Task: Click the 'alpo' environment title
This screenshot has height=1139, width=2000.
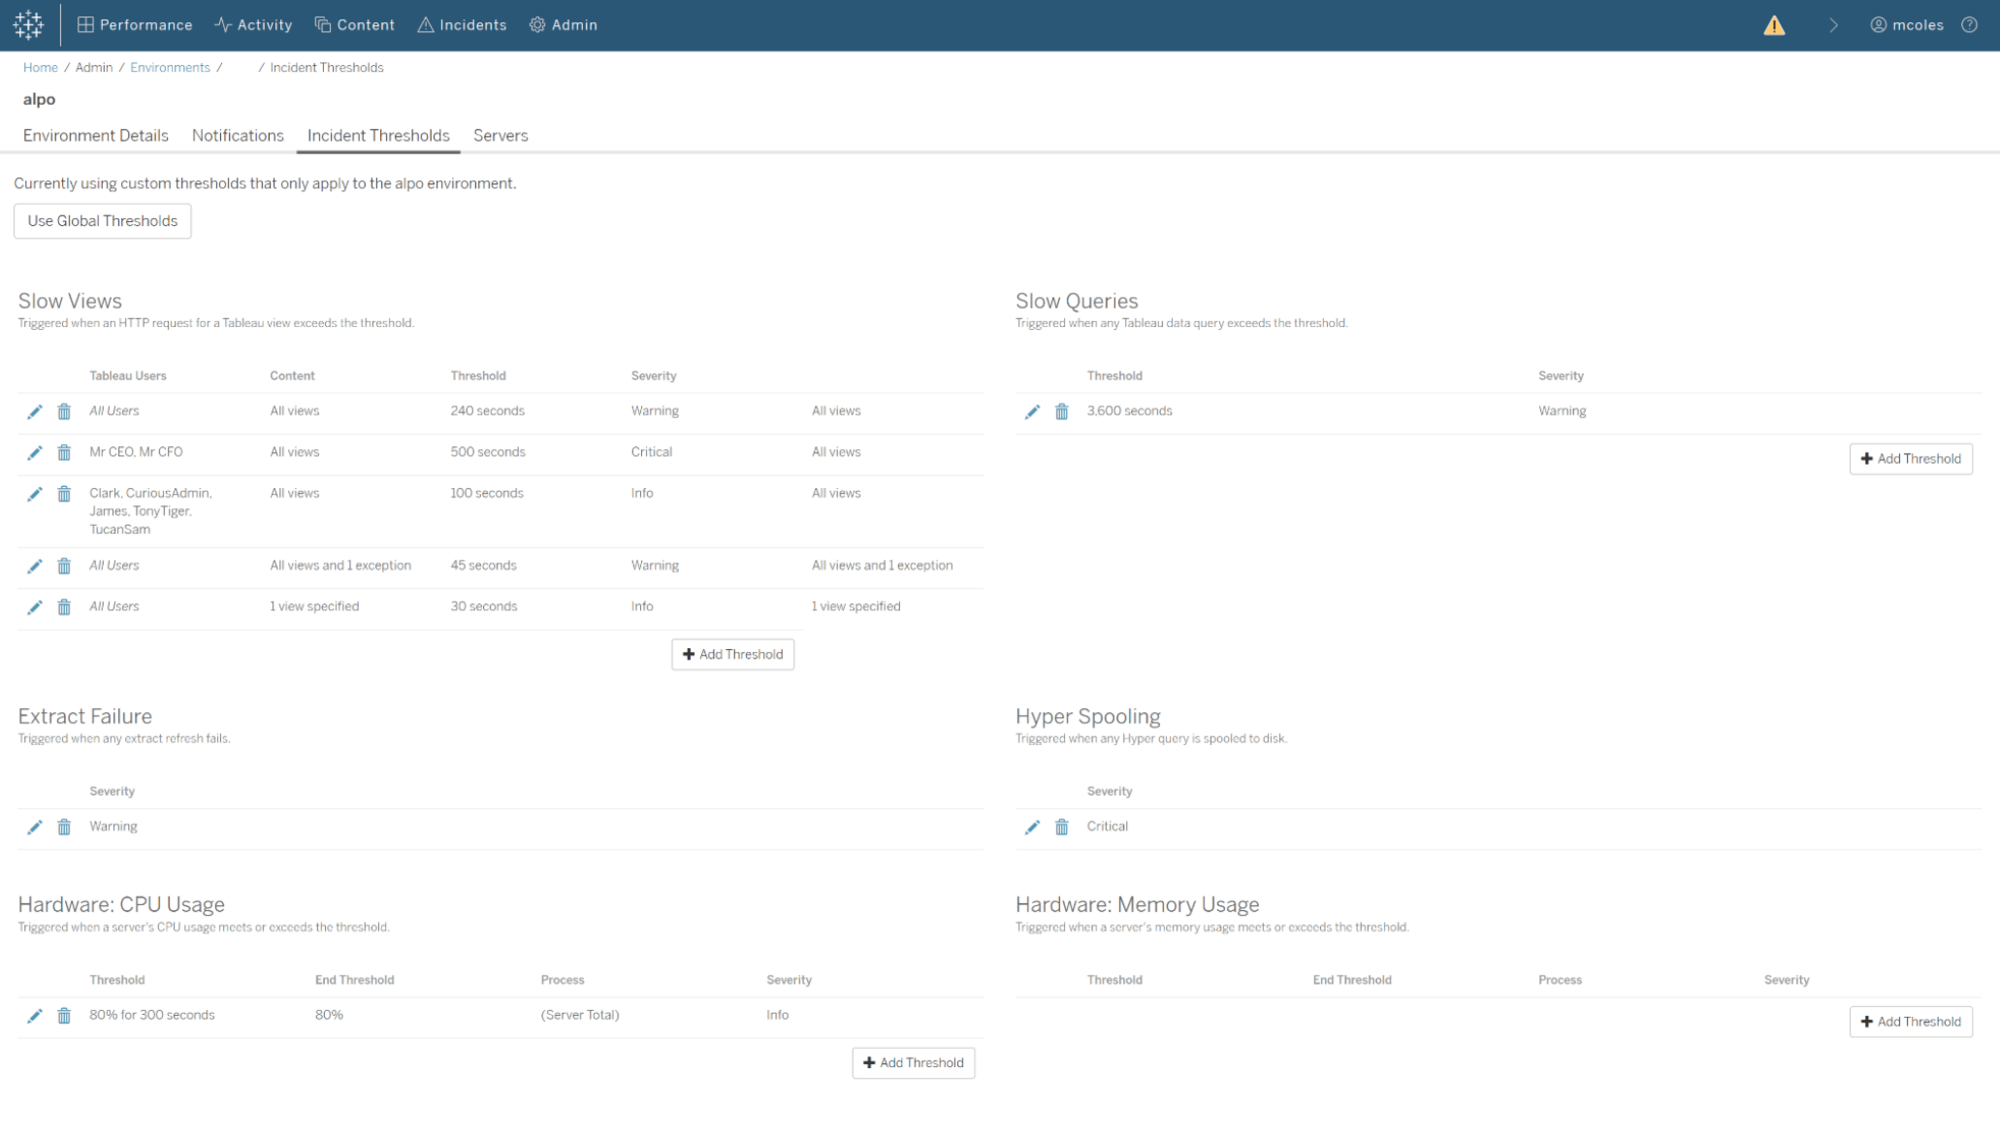Action: [x=39, y=99]
